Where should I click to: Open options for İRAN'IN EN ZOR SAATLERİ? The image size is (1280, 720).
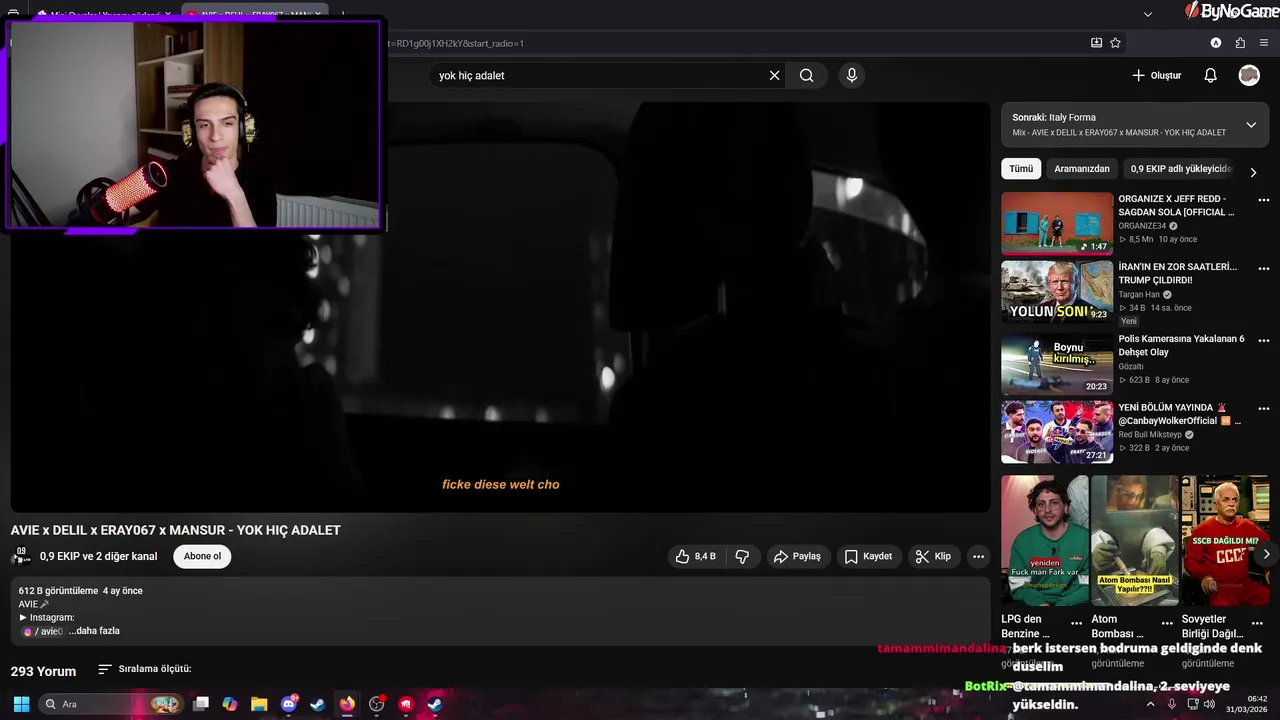pyautogui.click(x=1263, y=269)
